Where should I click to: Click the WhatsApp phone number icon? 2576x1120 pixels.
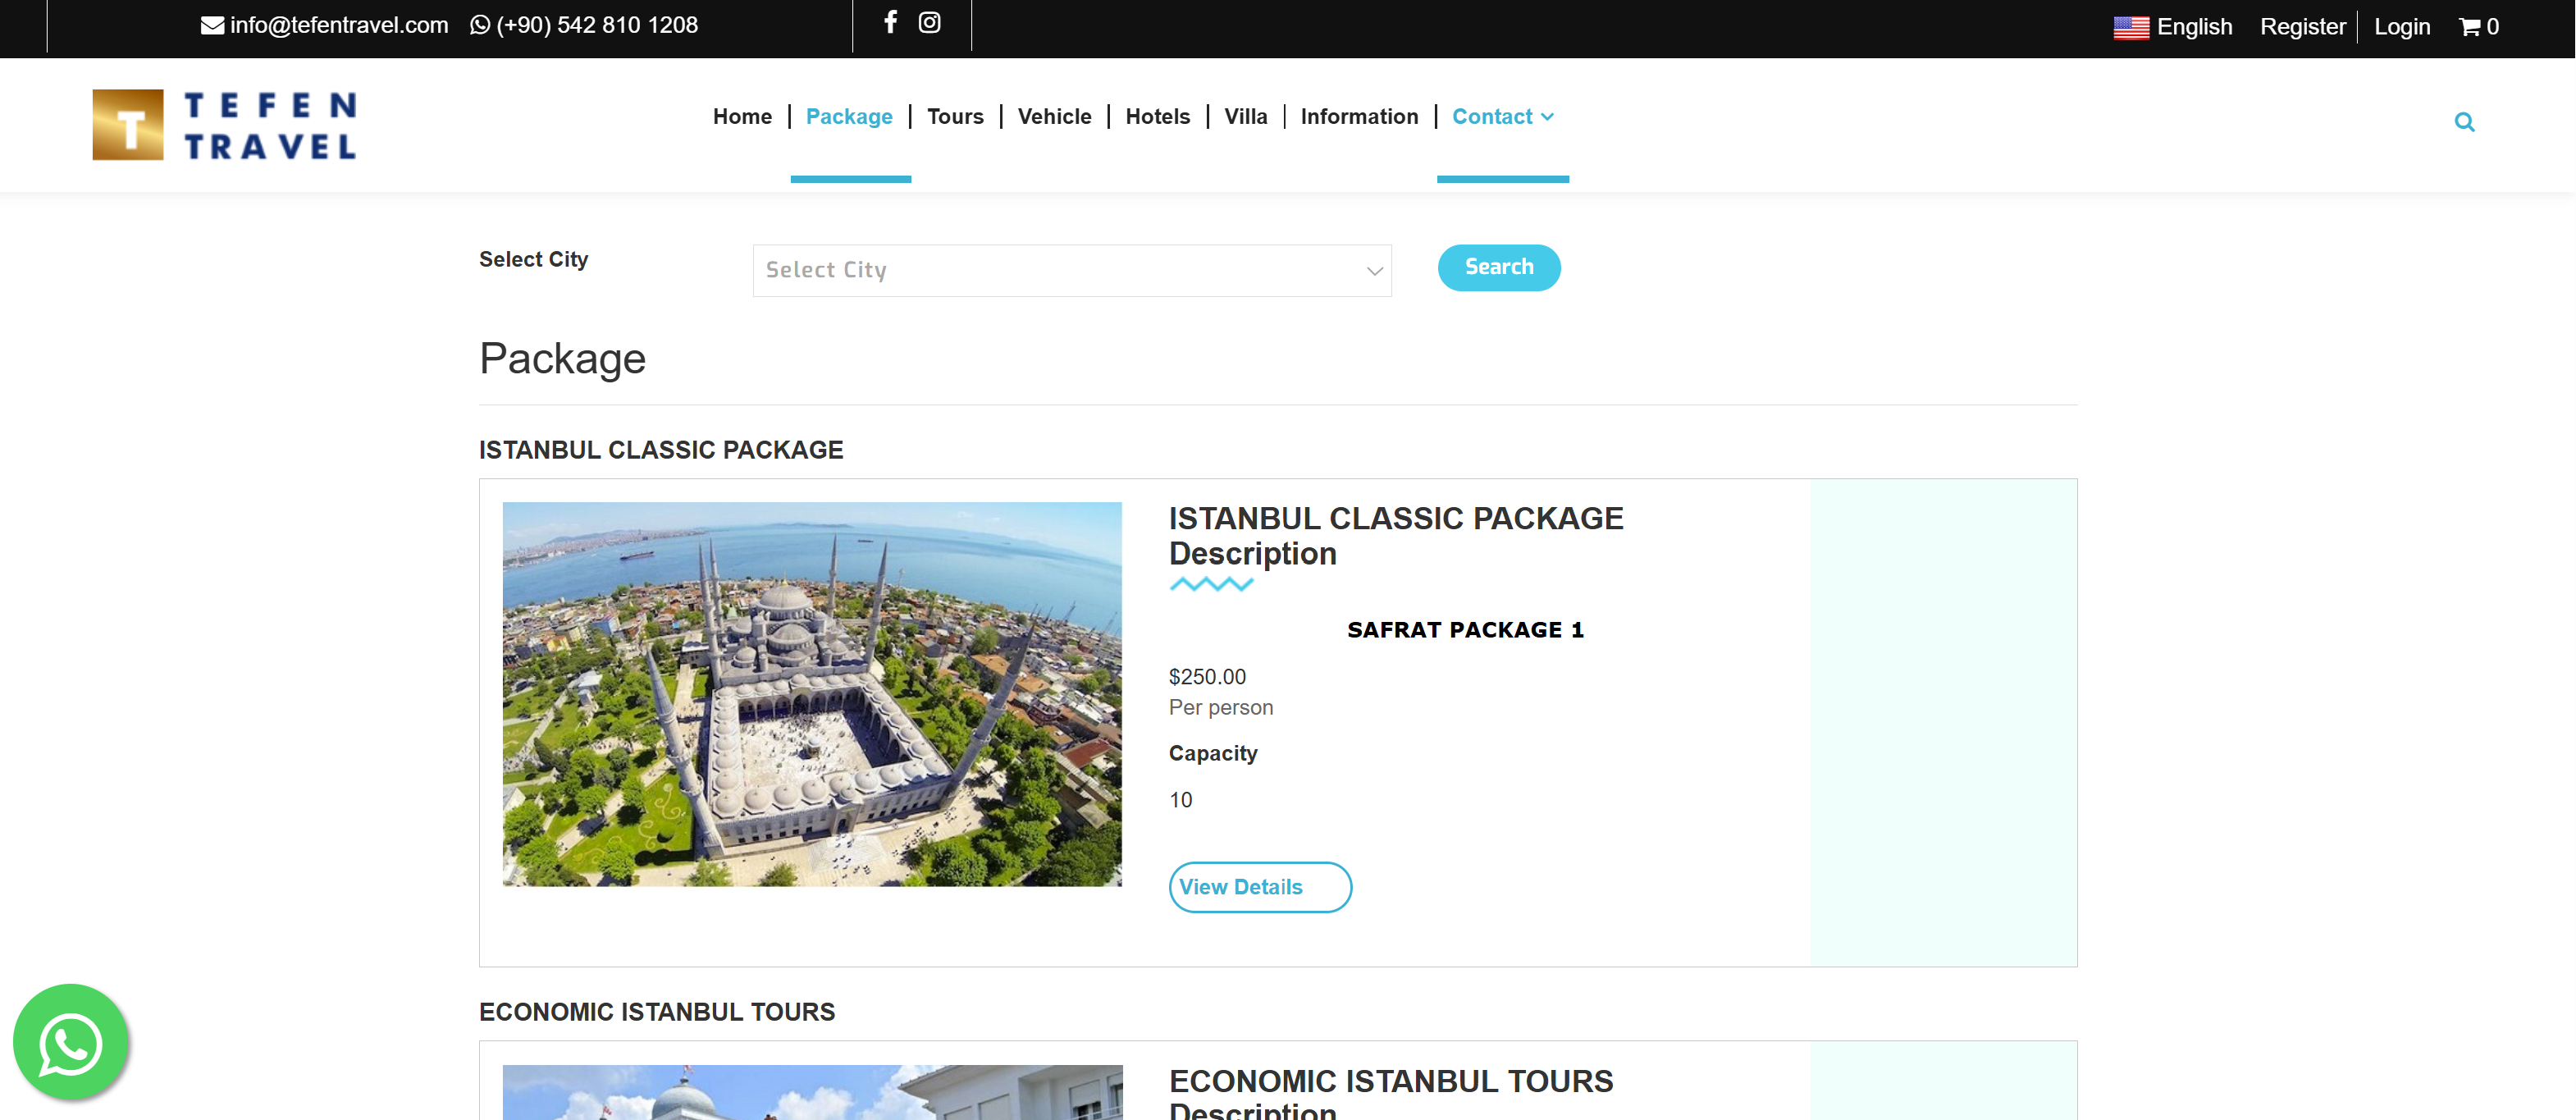(480, 26)
